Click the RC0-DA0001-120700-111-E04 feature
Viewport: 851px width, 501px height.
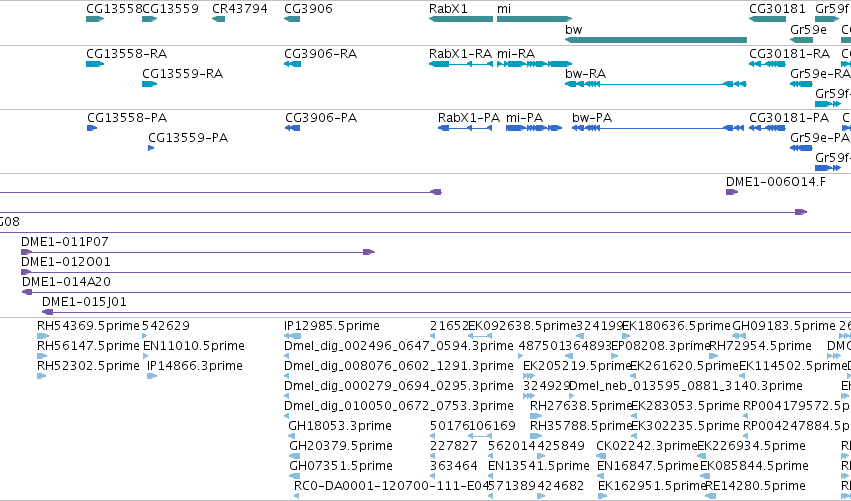[x=296, y=496]
